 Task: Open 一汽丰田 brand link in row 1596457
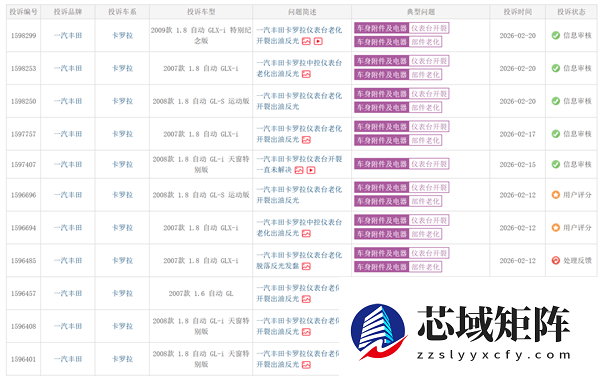(68, 294)
